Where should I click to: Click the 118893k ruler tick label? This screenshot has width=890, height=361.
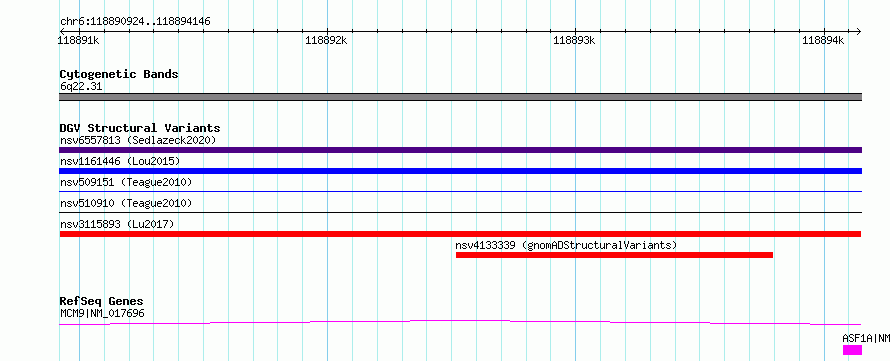pyautogui.click(x=574, y=40)
